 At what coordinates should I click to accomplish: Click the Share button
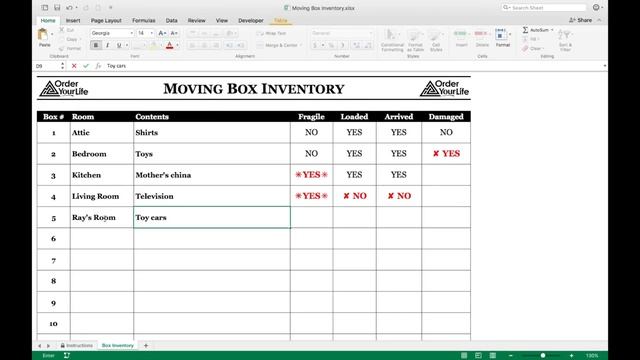580,20
